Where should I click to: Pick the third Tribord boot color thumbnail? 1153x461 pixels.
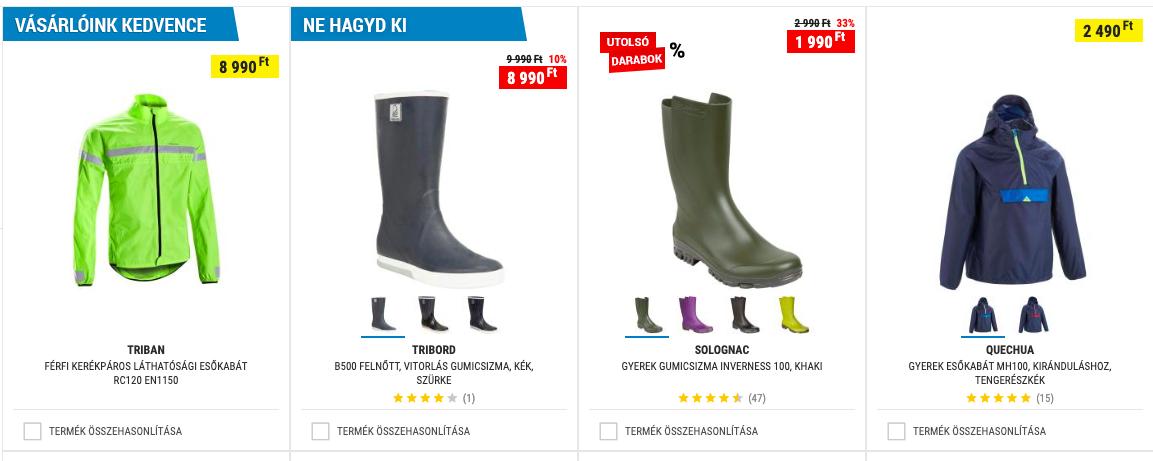(x=482, y=315)
